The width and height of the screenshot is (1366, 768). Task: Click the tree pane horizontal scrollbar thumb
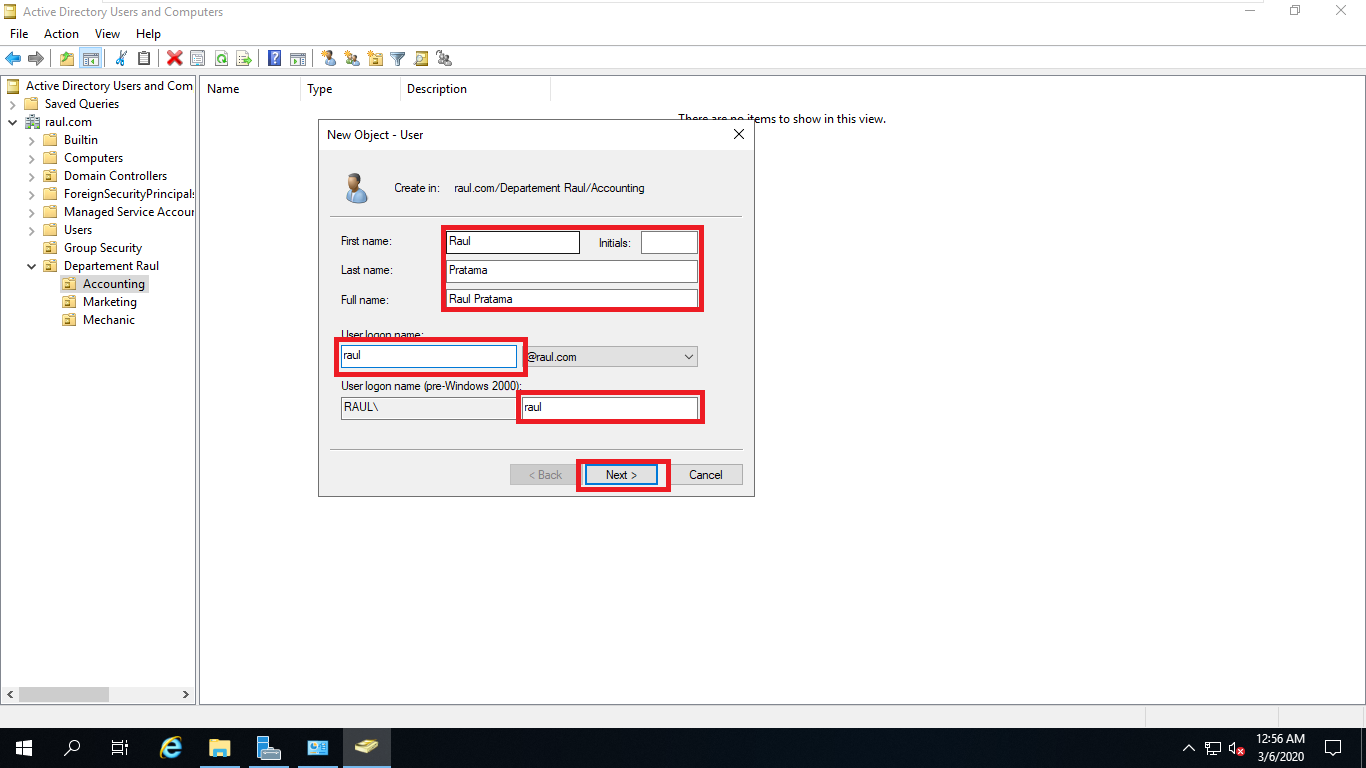pyautogui.click(x=63, y=694)
